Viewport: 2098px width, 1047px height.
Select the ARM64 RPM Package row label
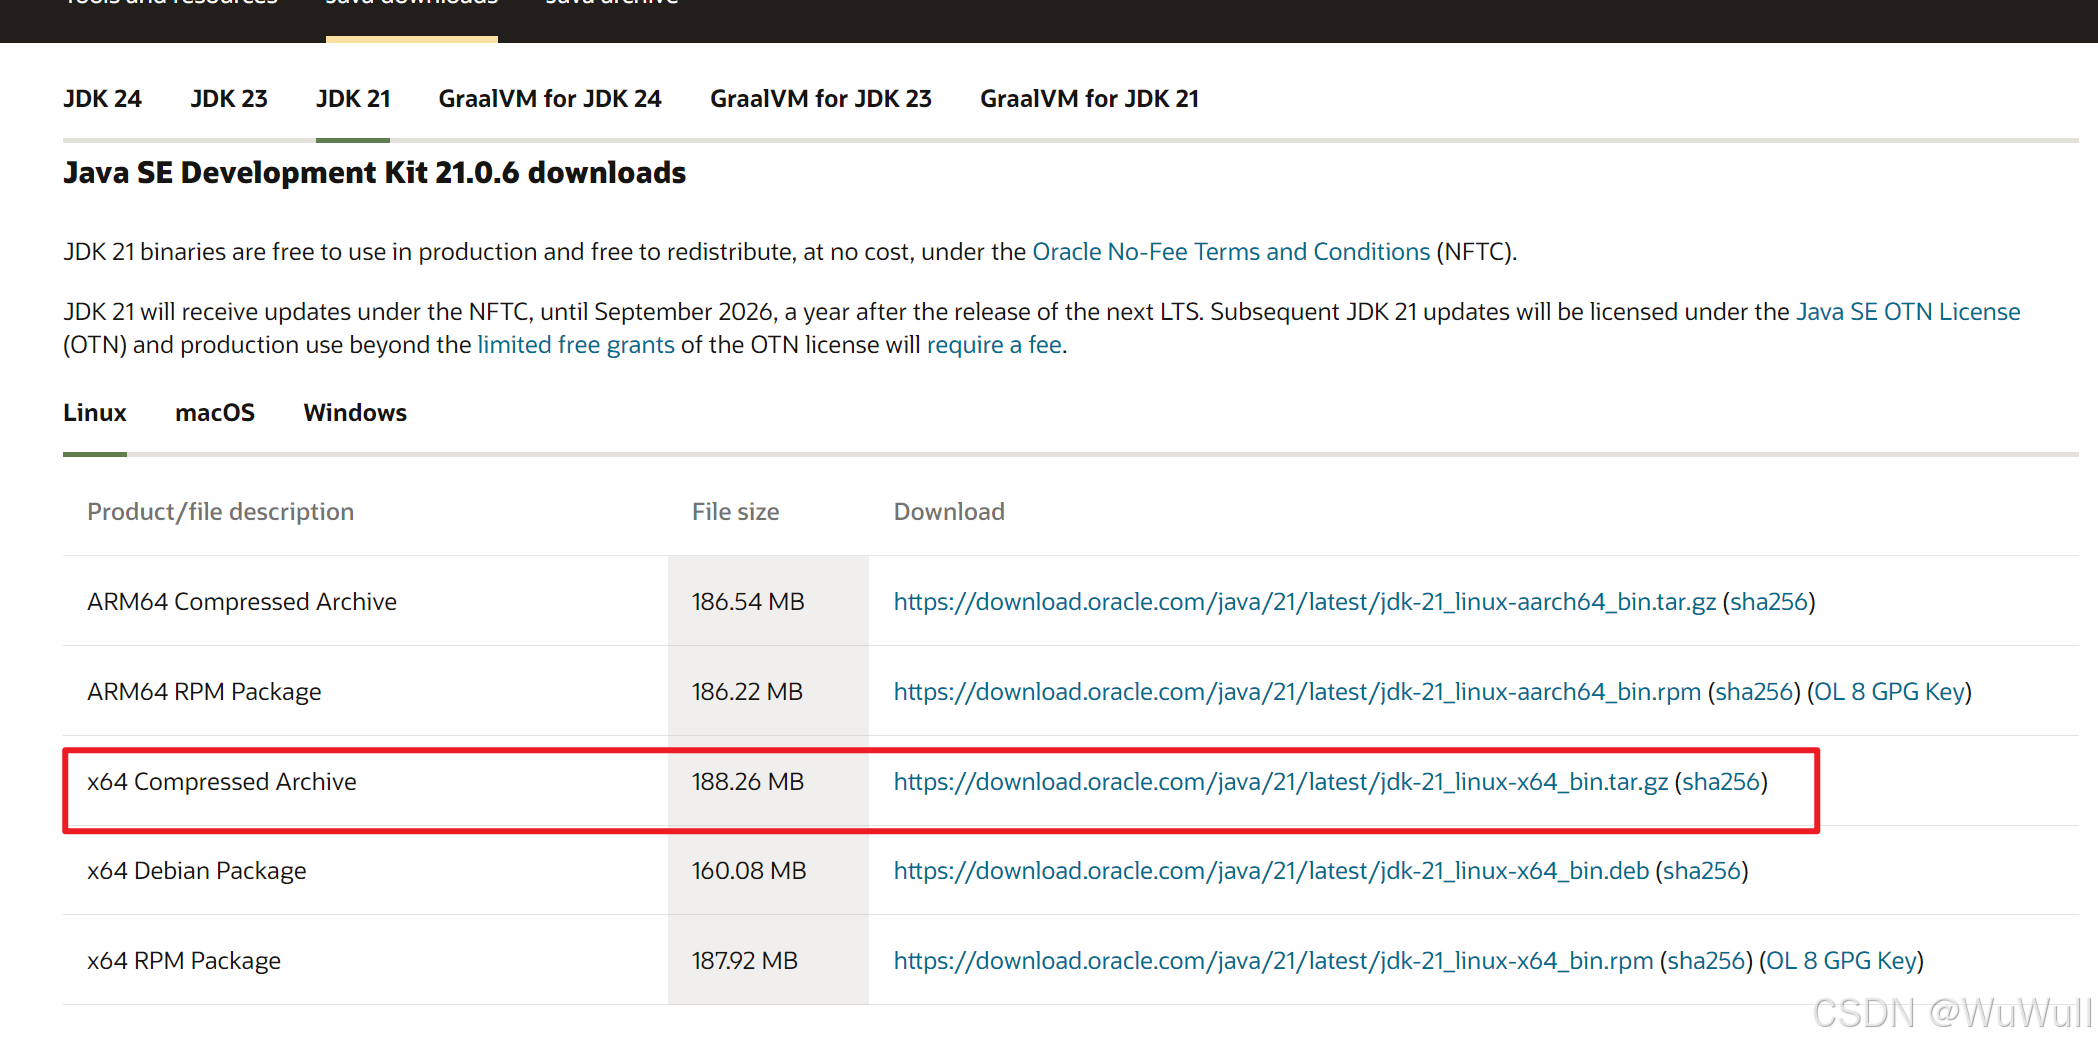(x=204, y=692)
